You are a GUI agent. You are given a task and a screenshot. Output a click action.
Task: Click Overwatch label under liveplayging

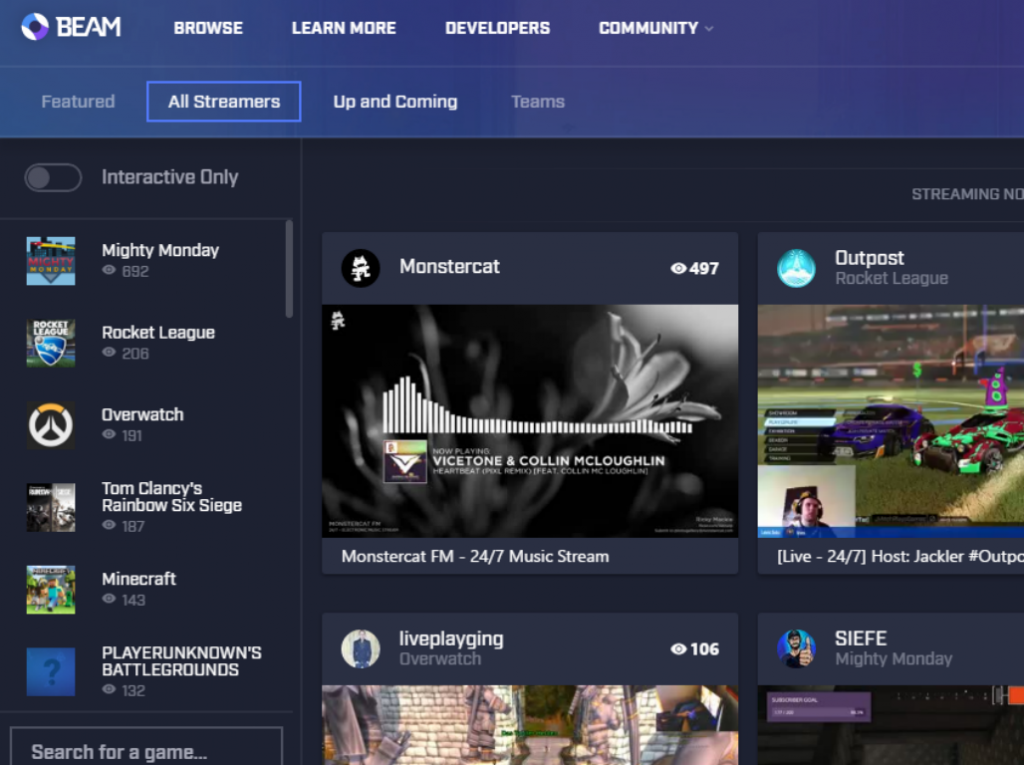pos(440,659)
